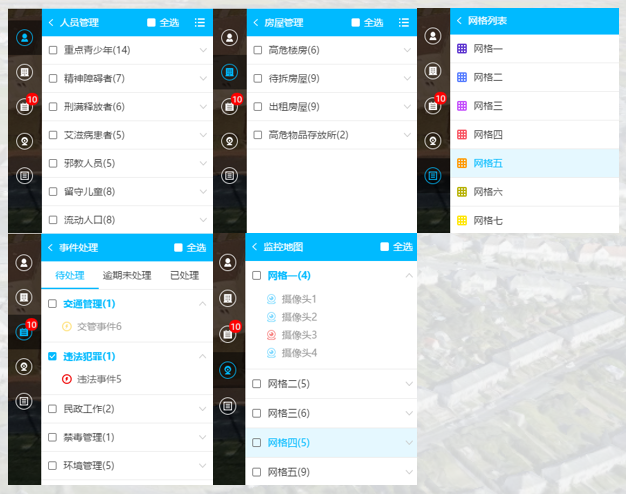Open the 违法事件5 event entry

pos(99,379)
